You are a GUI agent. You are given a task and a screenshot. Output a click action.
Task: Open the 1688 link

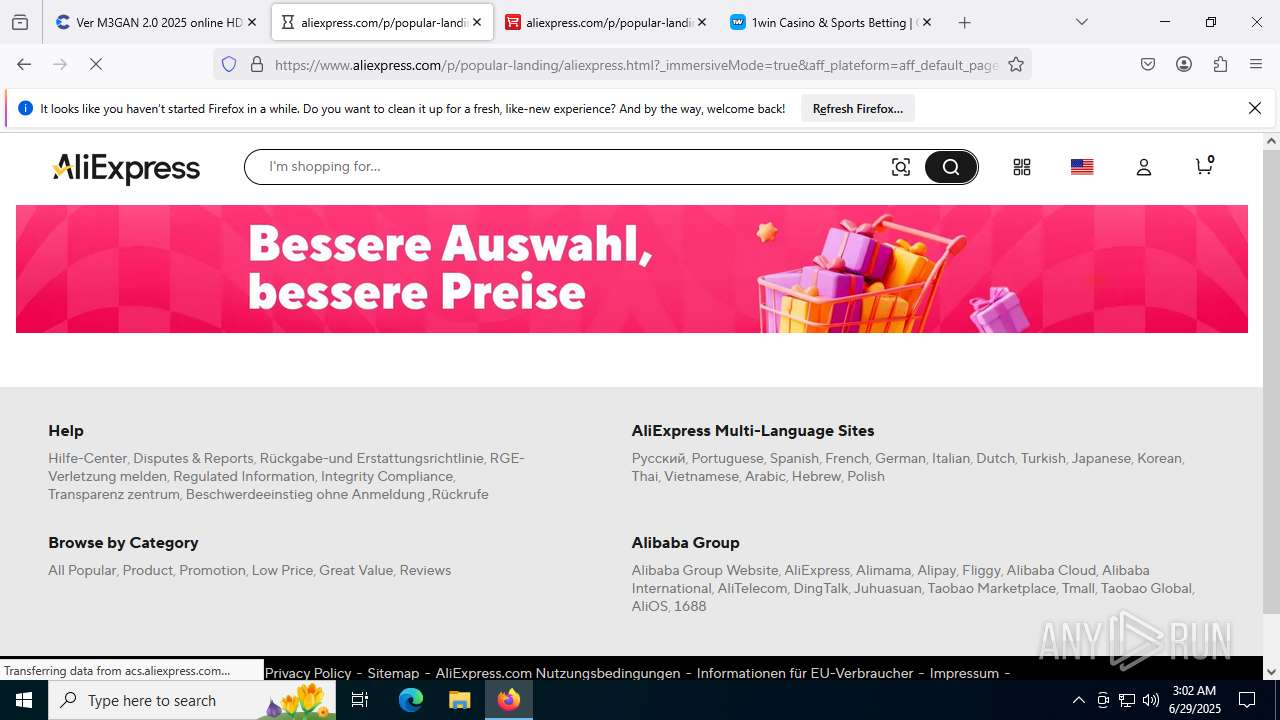(x=690, y=606)
